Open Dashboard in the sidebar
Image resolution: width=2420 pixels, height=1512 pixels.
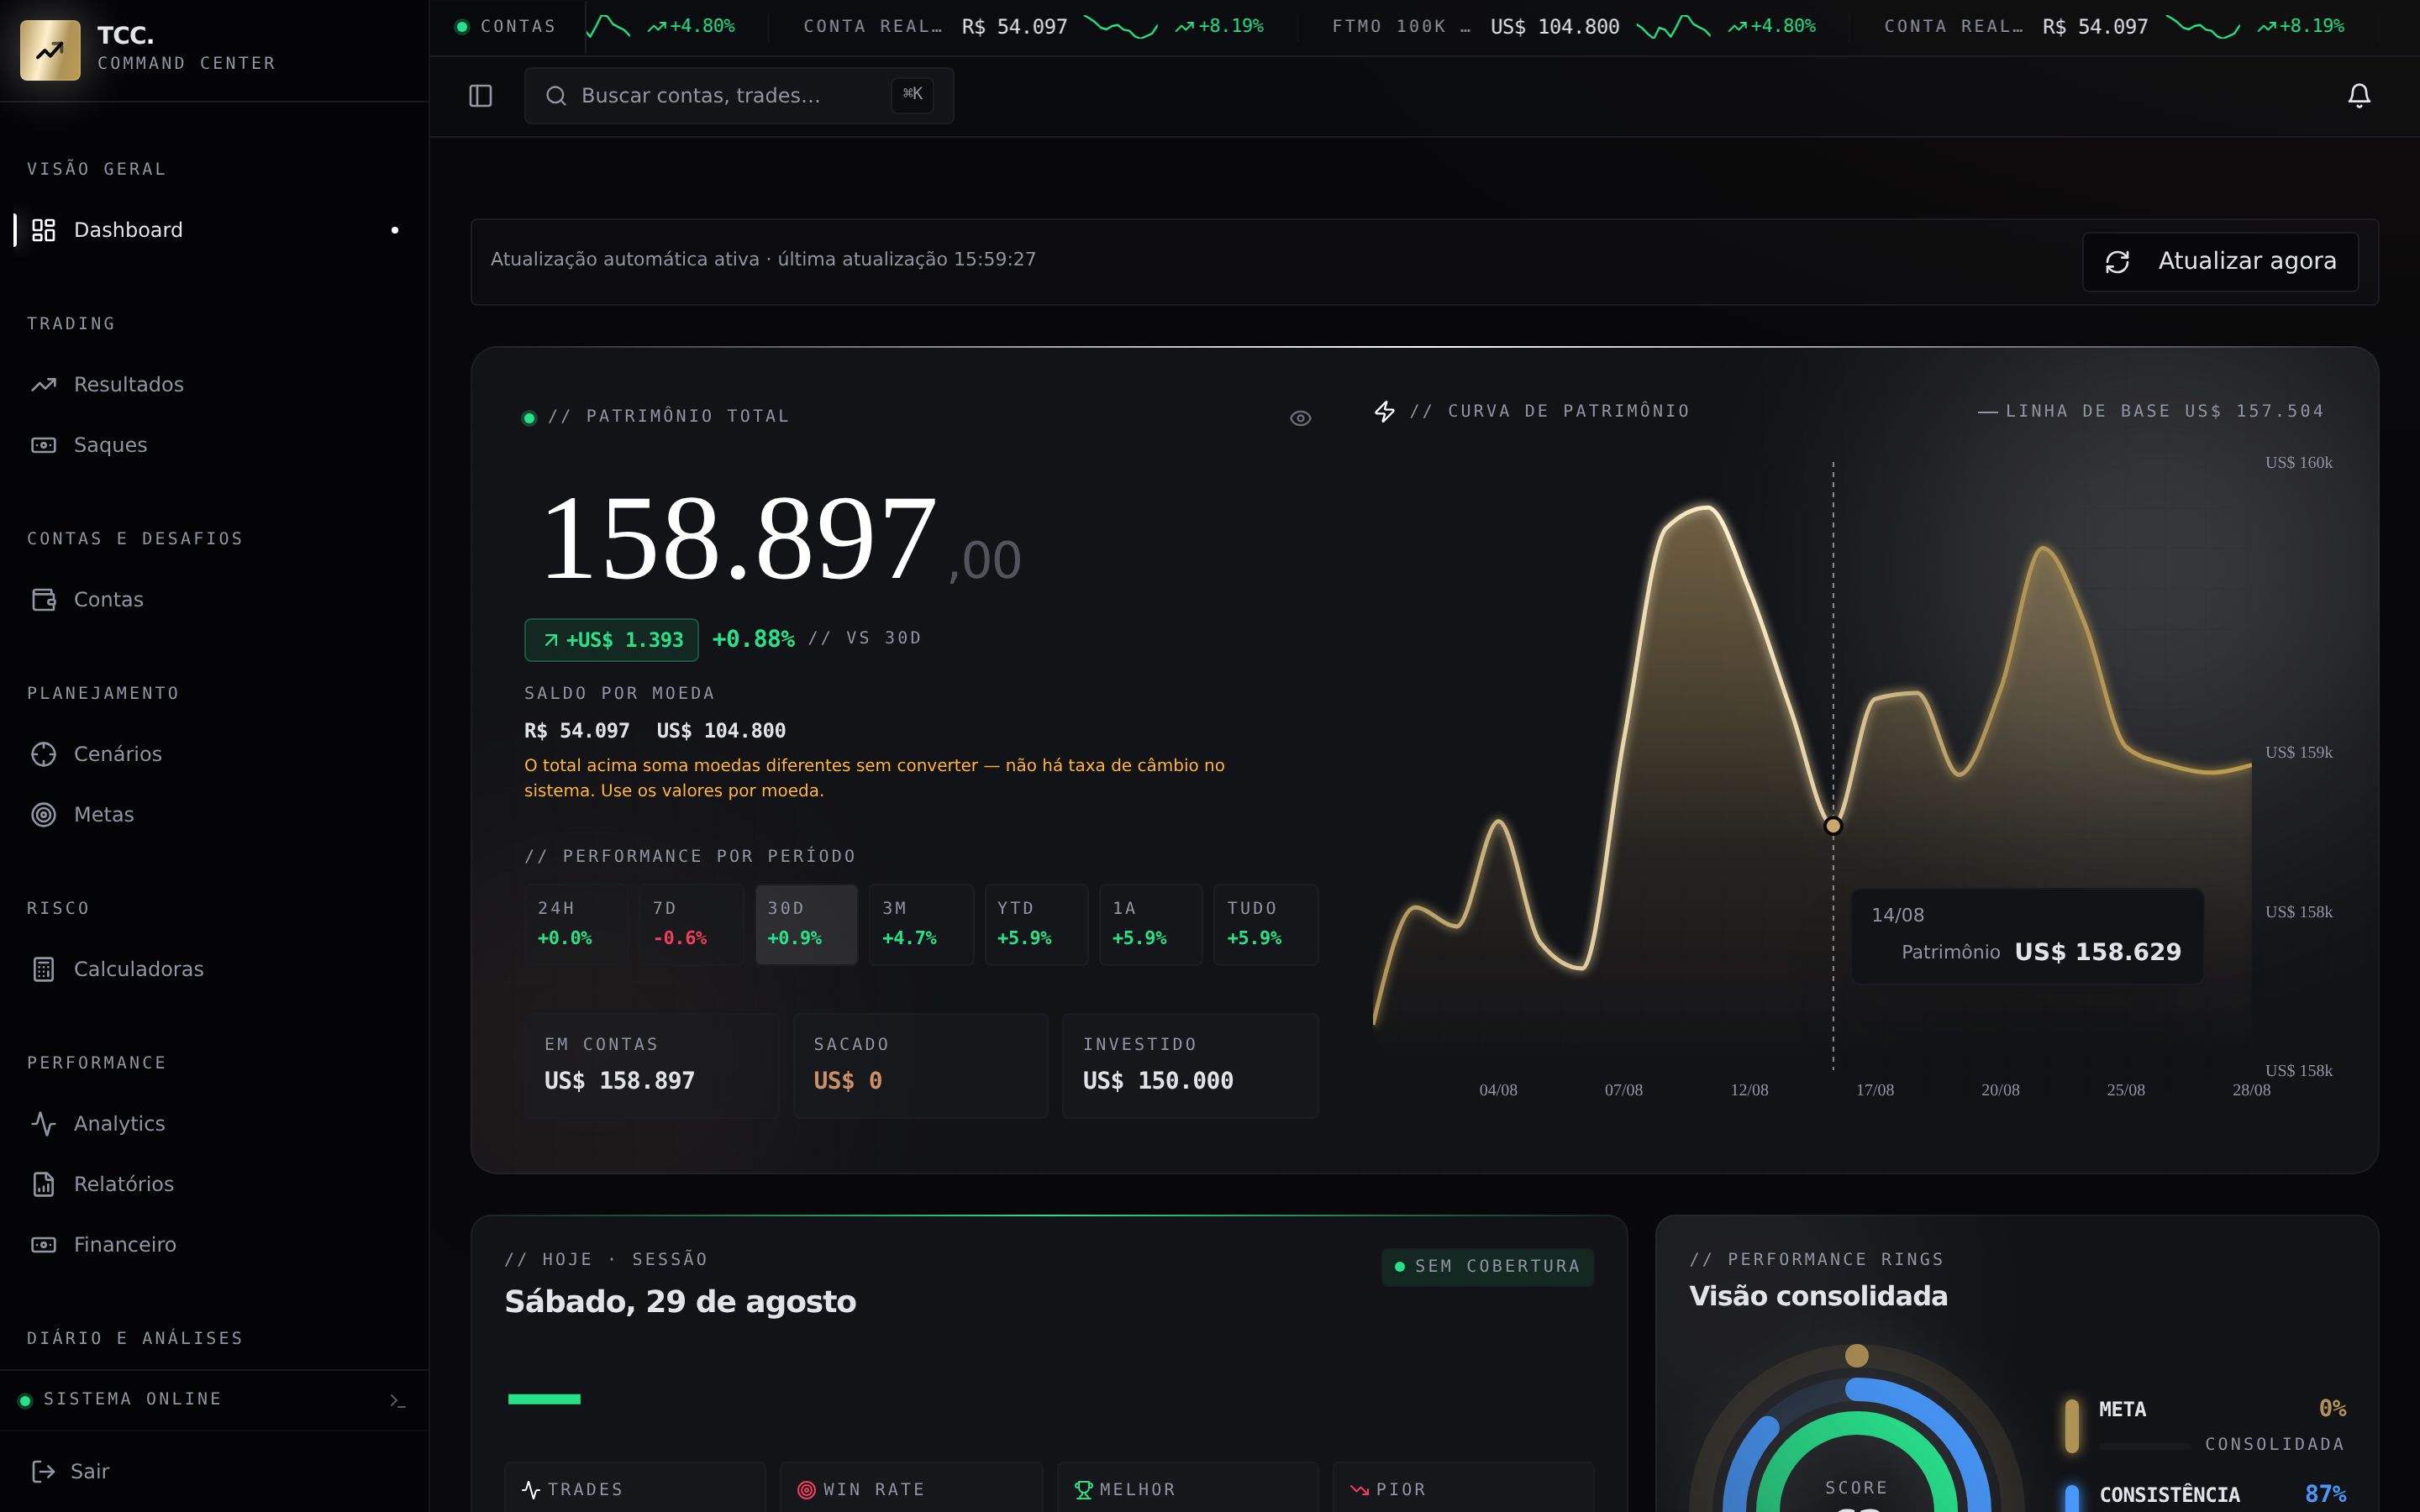point(214,230)
